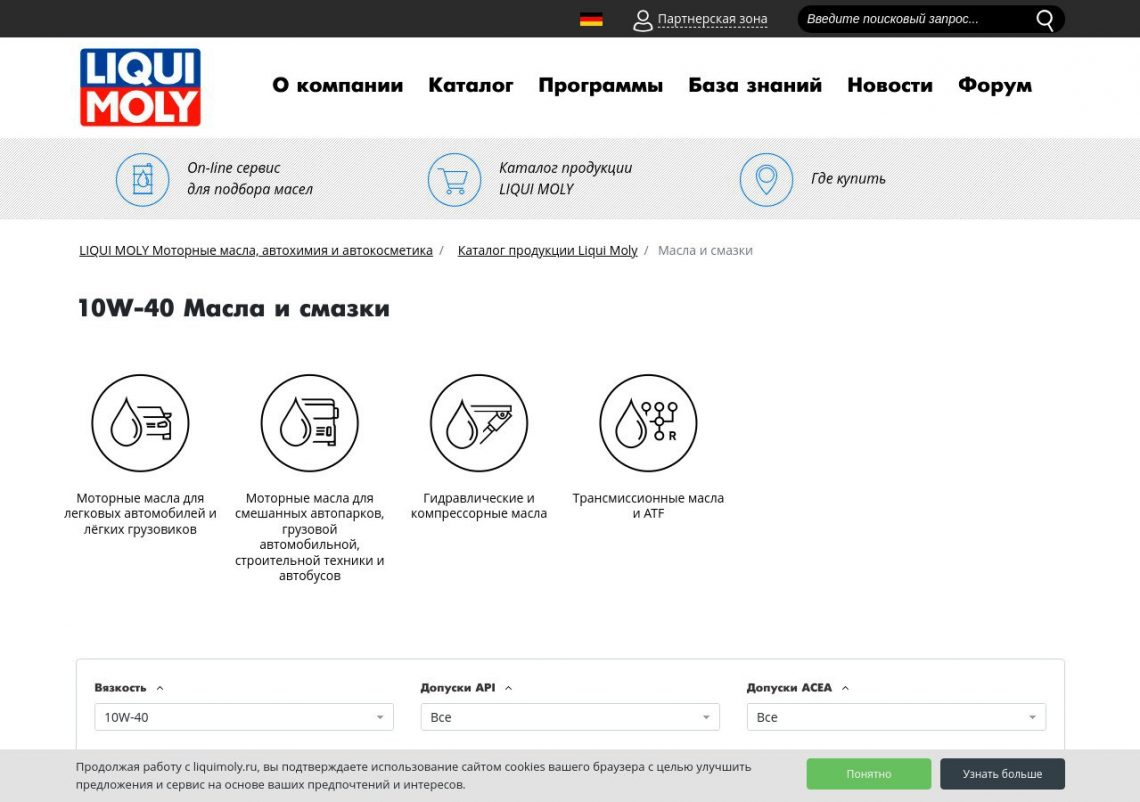Open the Вязкость 10W-40 dropdown
The height and width of the screenshot is (802, 1140).
tap(244, 717)
